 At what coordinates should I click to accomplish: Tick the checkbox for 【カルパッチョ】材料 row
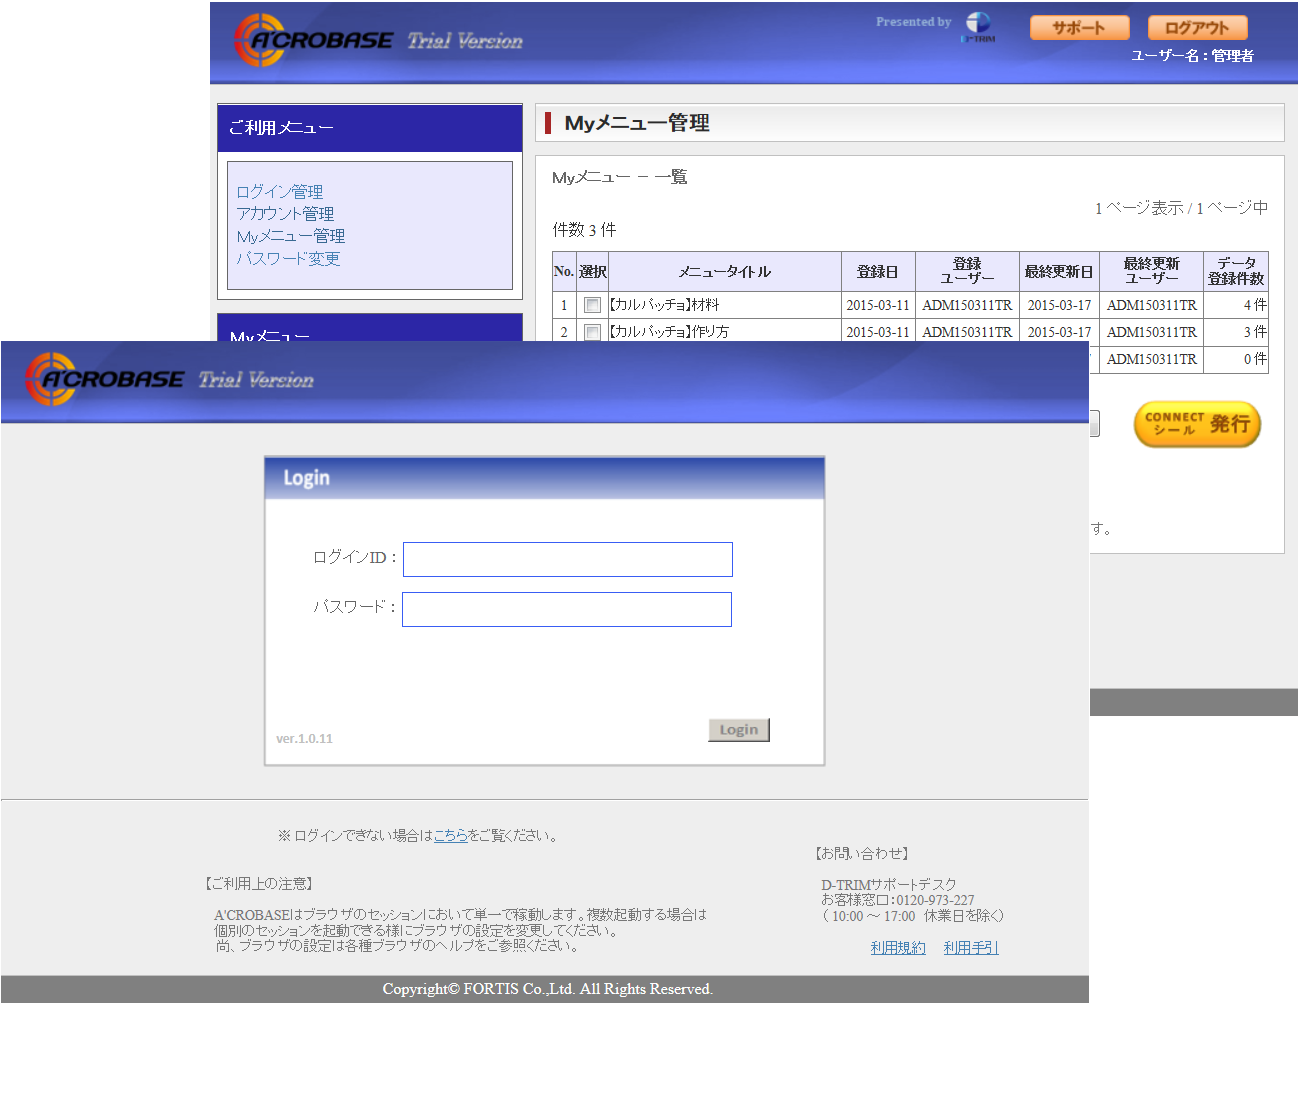point(592,305)
